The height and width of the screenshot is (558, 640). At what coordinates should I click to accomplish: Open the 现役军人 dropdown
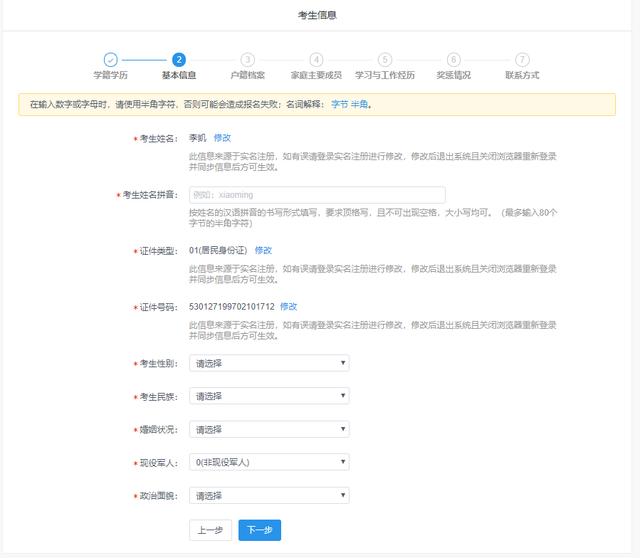pyautogui.click(x=269, y=462)
